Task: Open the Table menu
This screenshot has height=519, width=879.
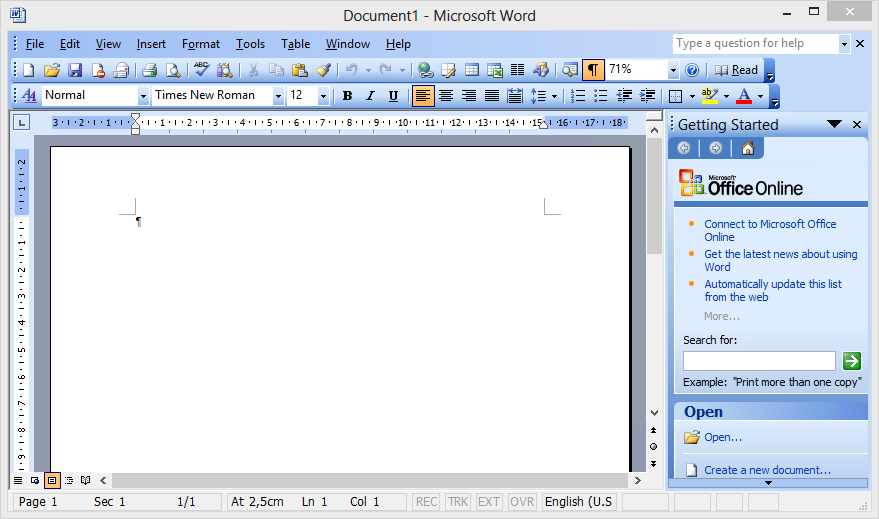Action: point(295,44)
